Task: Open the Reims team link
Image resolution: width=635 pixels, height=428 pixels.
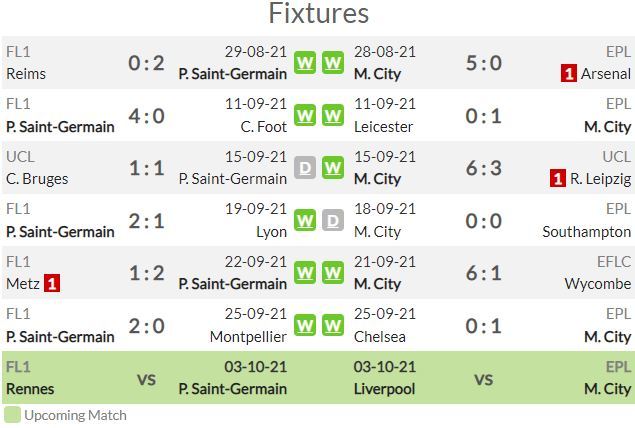Action: click(26, 74)
